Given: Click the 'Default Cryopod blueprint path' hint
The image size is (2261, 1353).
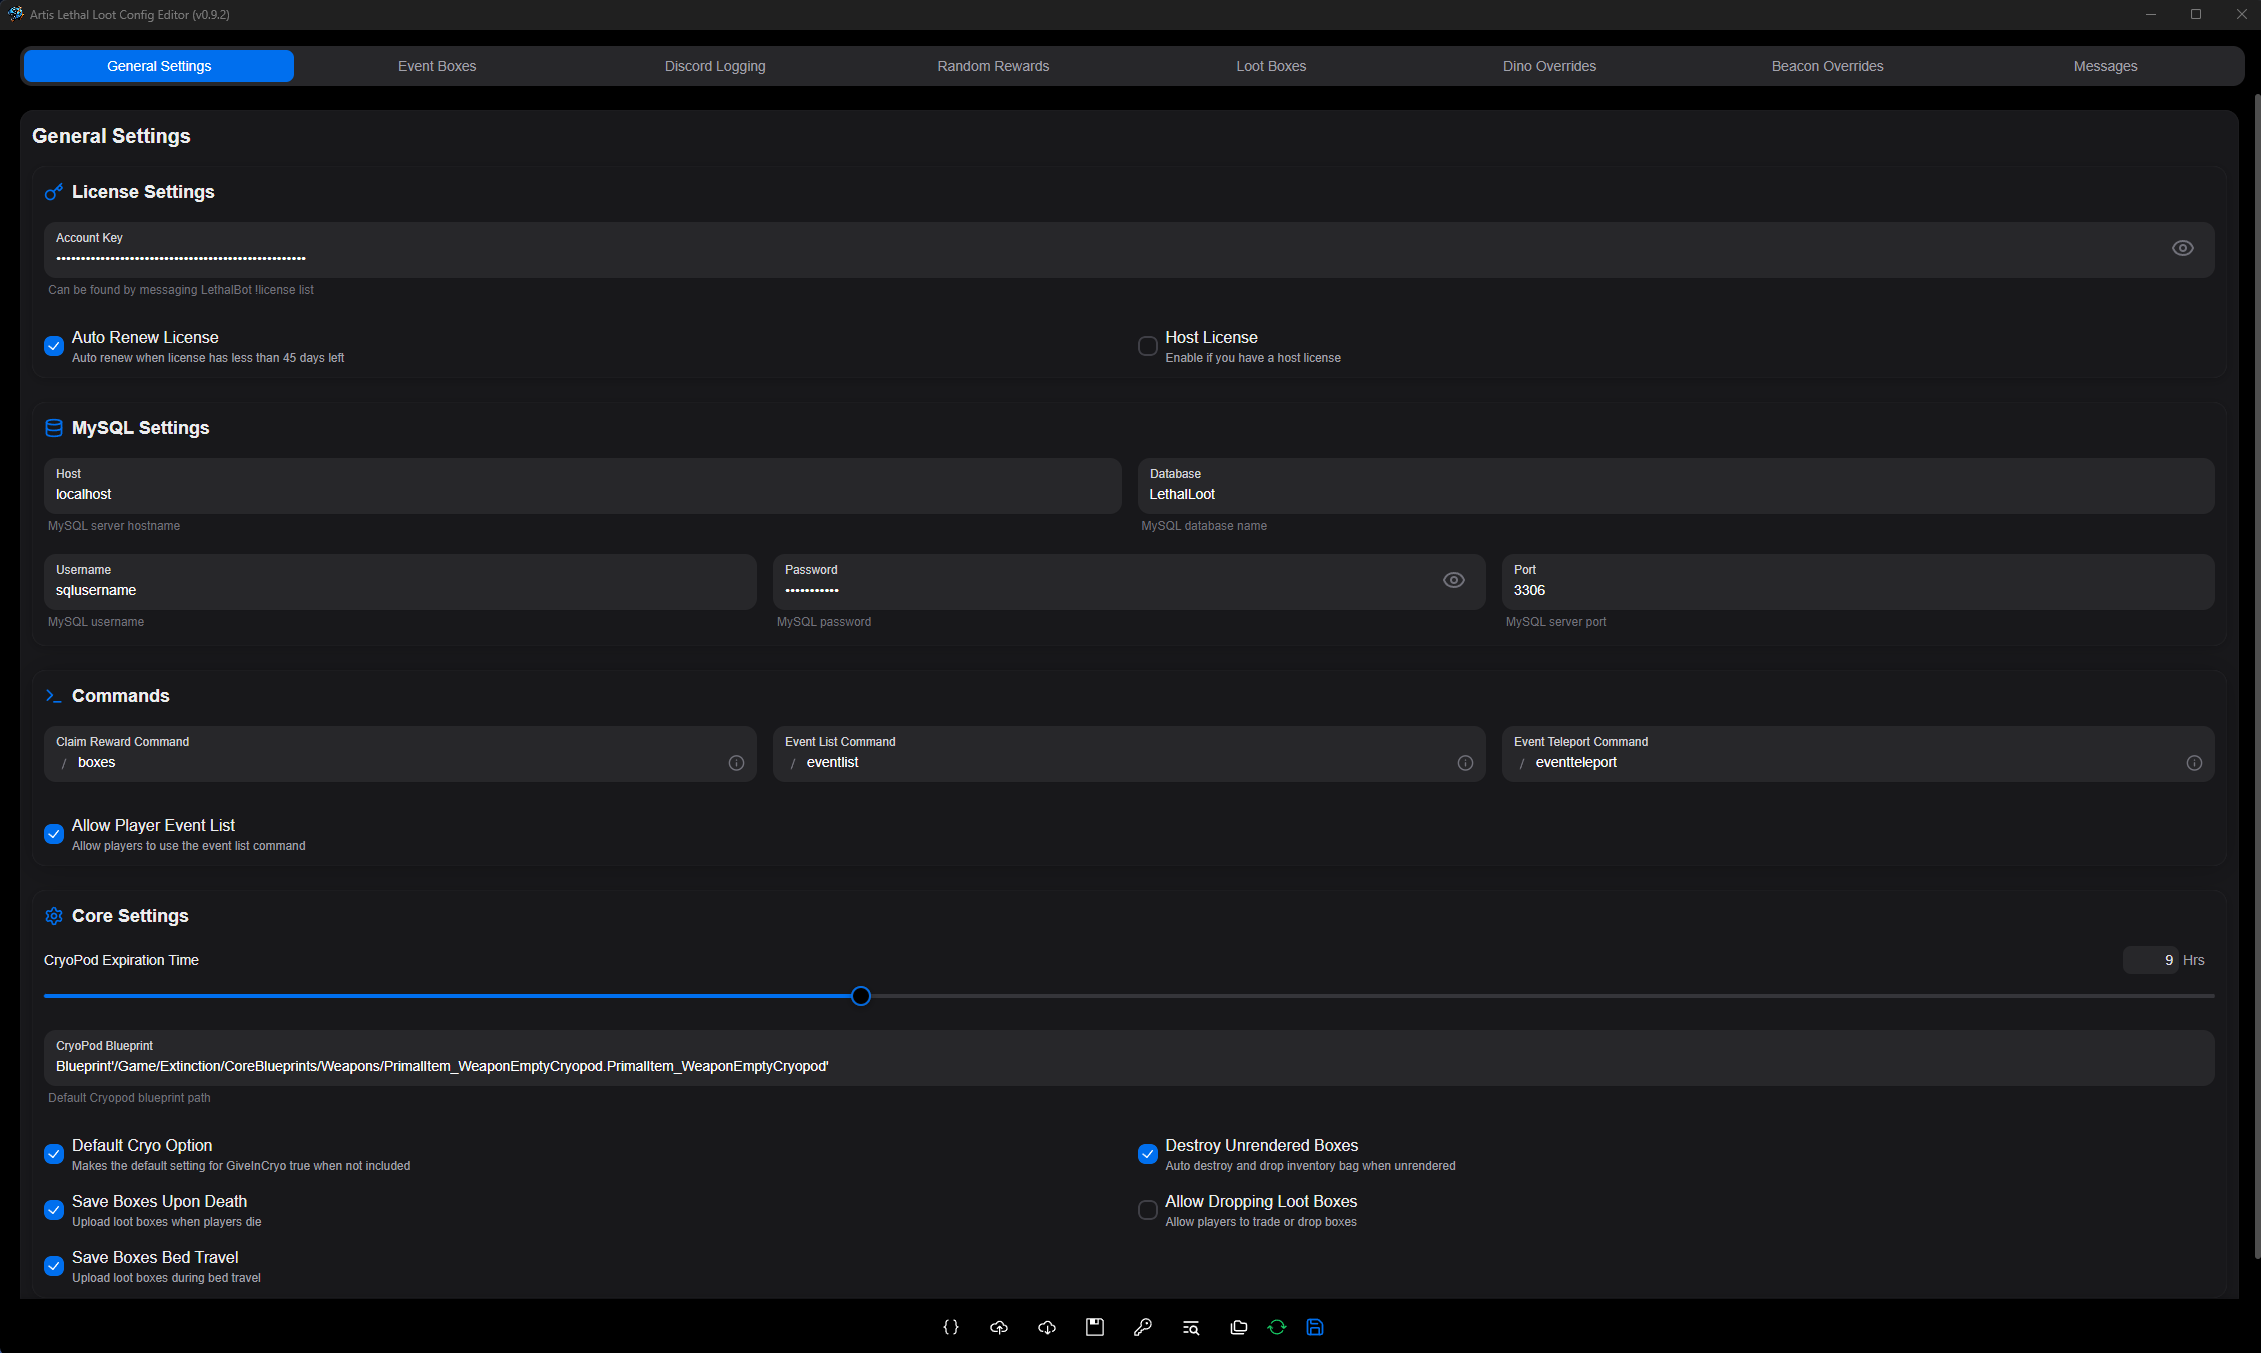Looking at the screenshot, I should [x=129, y=1098].
